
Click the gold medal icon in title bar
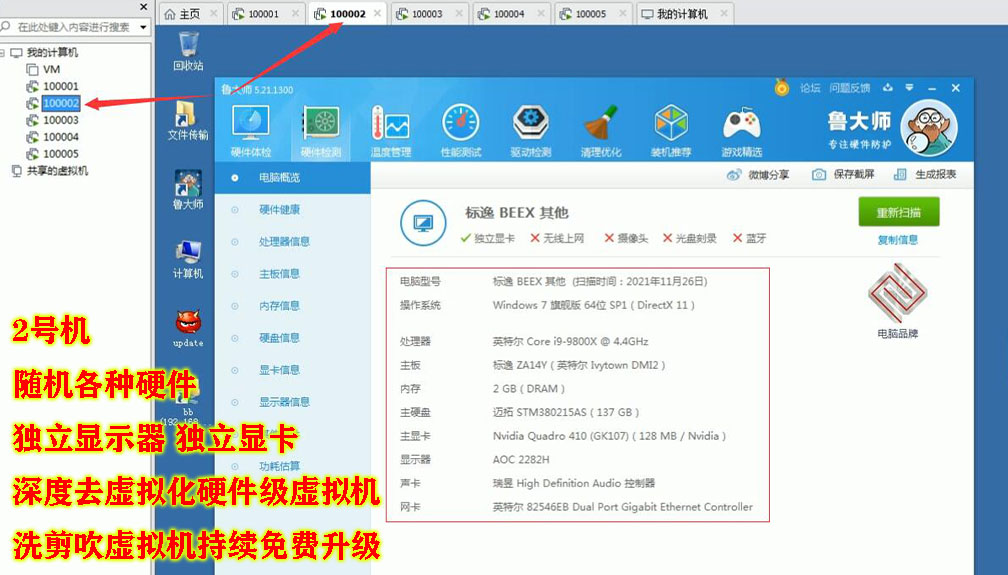782,87
